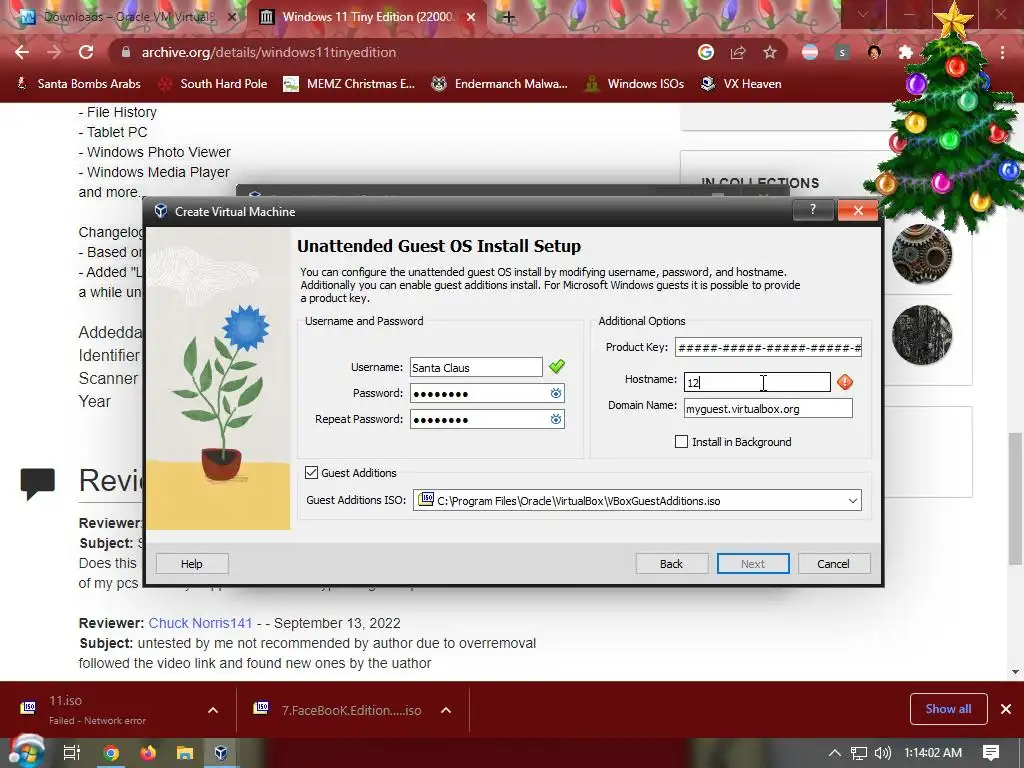The width and height of the screenshot is (1024, 768).
Task: Click the Product Key field
Action: pyautogui.click(x=769, y=347)
